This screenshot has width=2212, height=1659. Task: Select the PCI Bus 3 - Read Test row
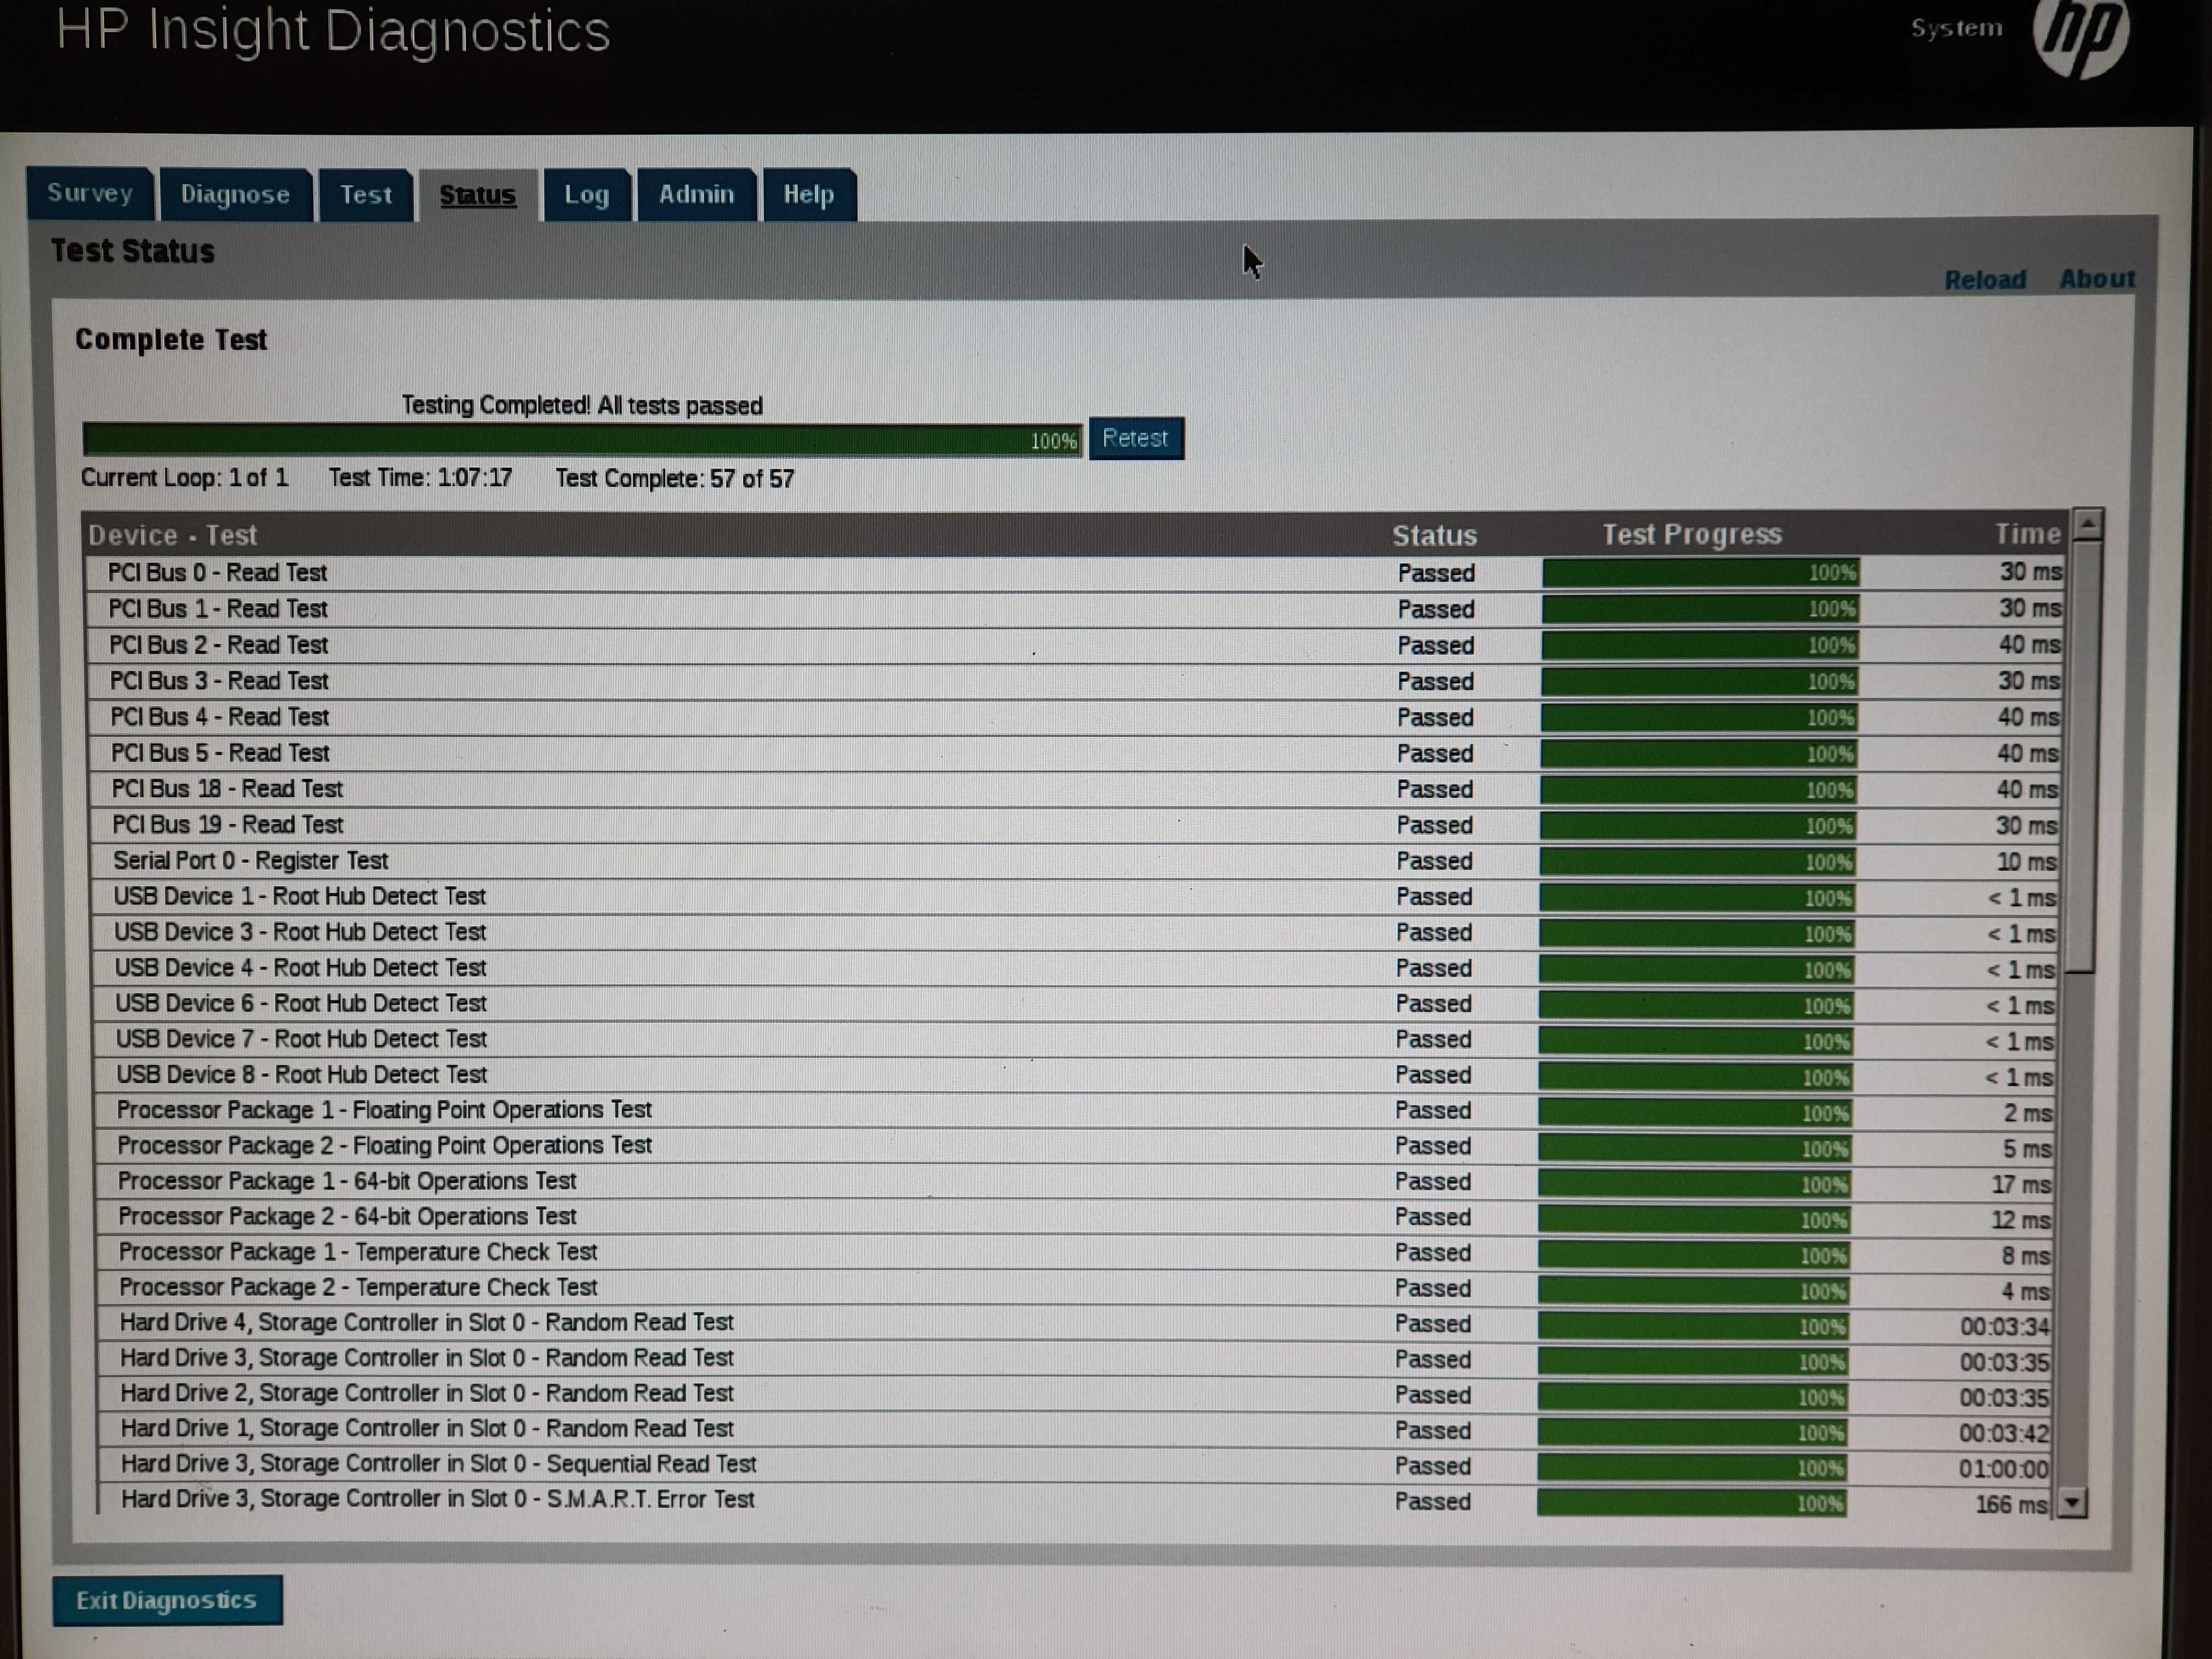[x=1076, y=681]
